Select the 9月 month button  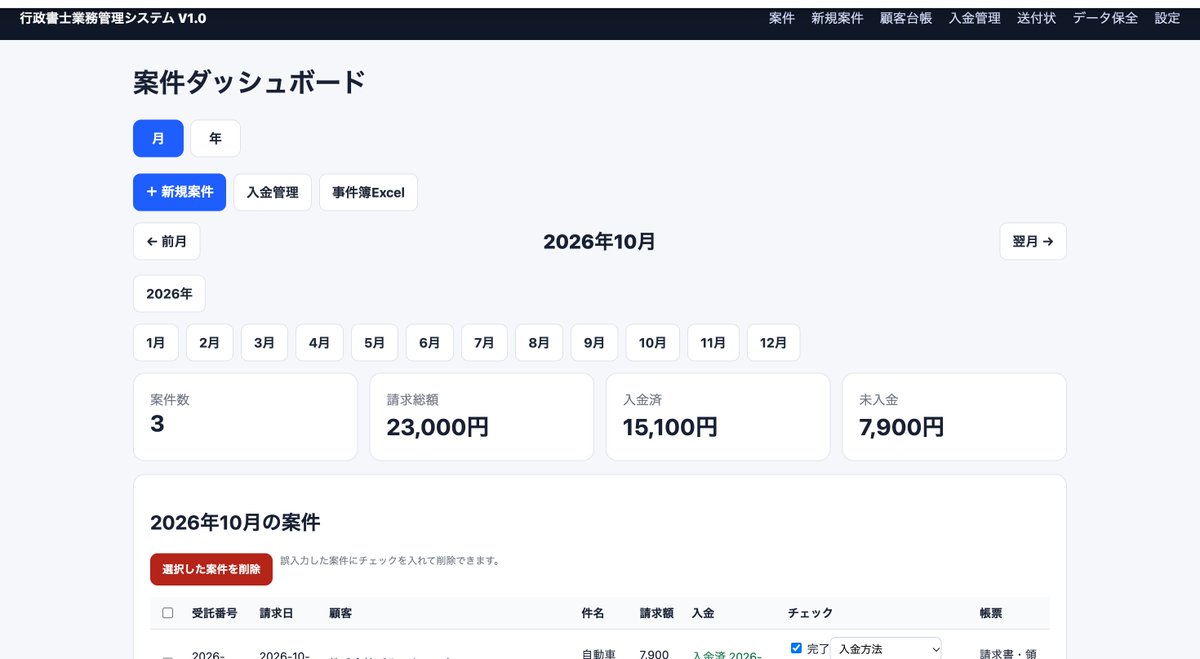(594, 342)
